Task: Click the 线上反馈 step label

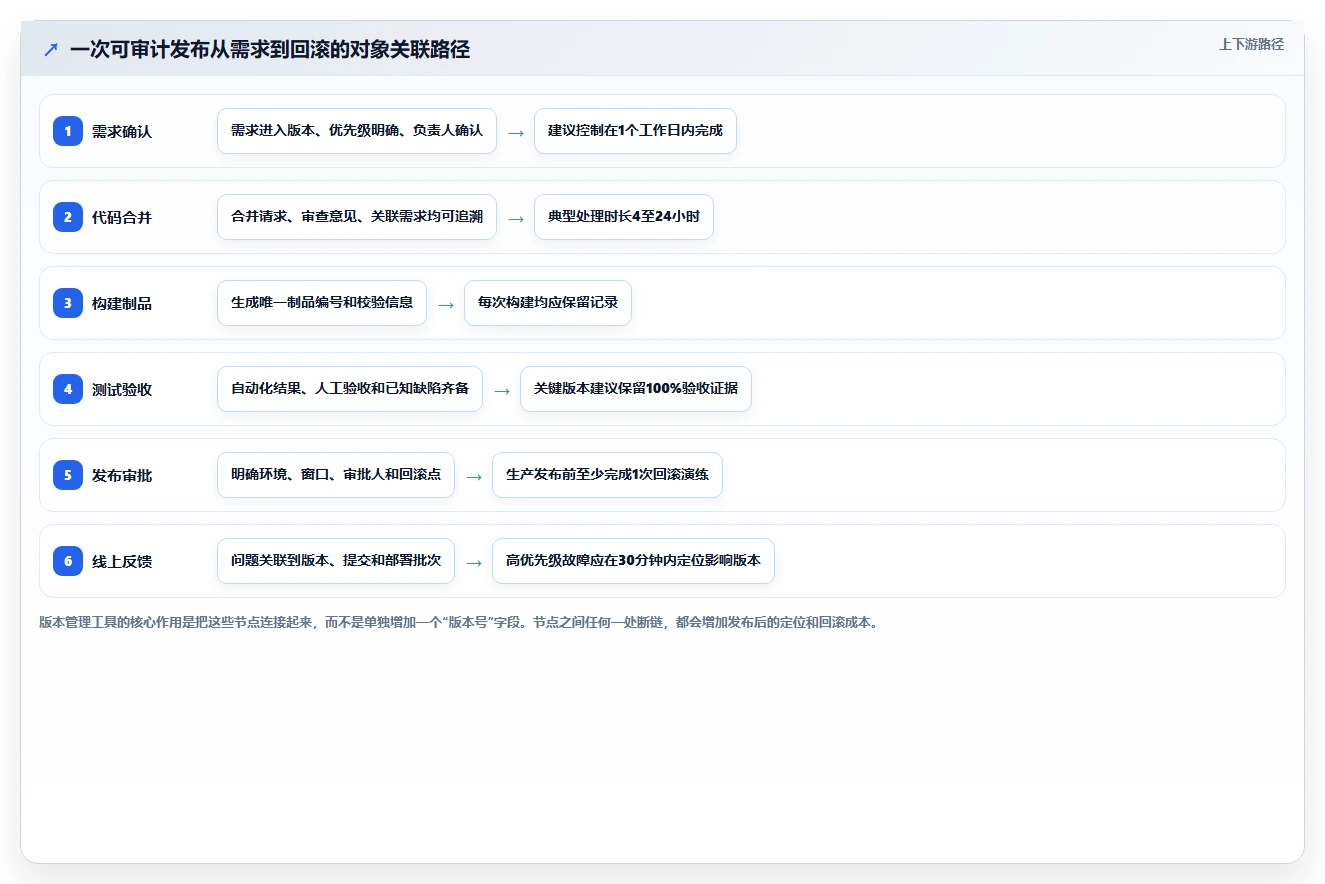Action: (x=122, y=561)
